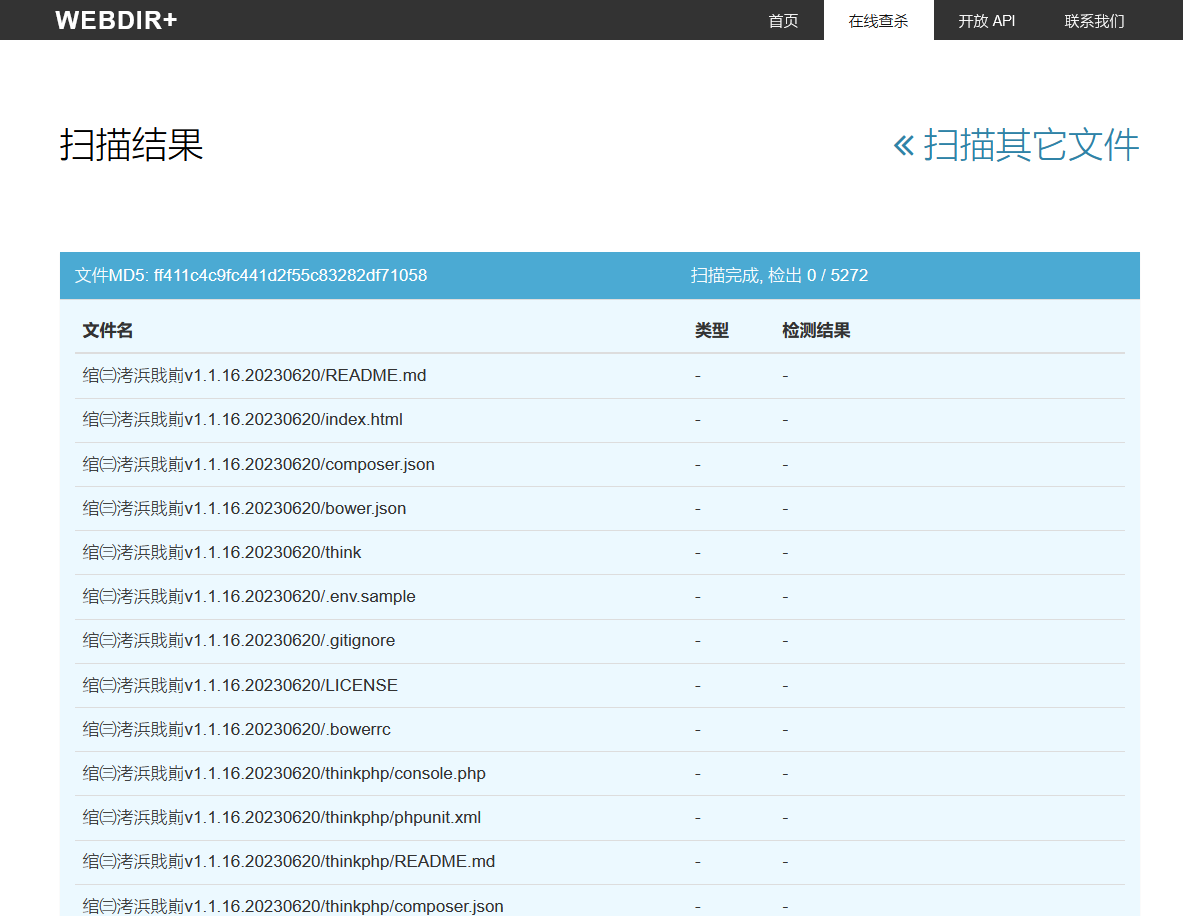Screen dimensions: 1183x916
Task: Select the index.html file row
Action: 242,419
